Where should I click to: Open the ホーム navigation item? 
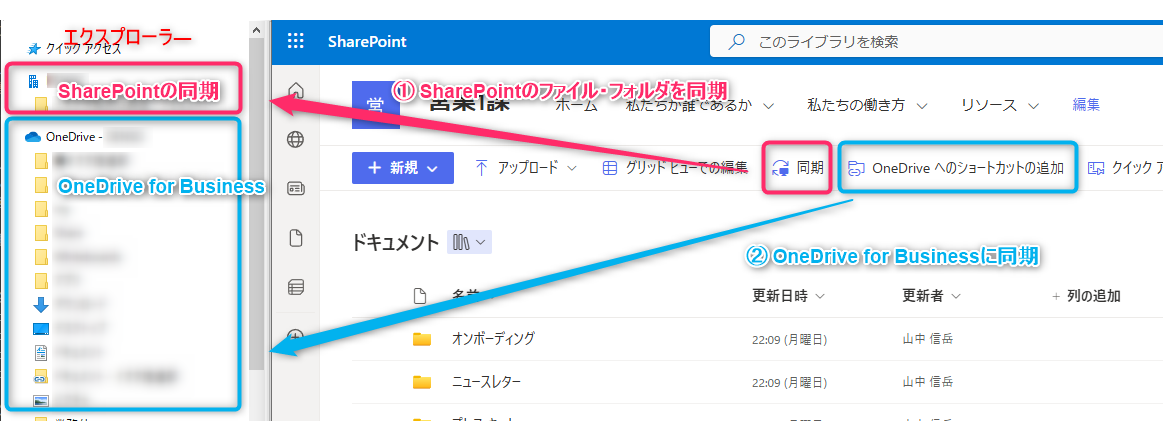[576, 106]
